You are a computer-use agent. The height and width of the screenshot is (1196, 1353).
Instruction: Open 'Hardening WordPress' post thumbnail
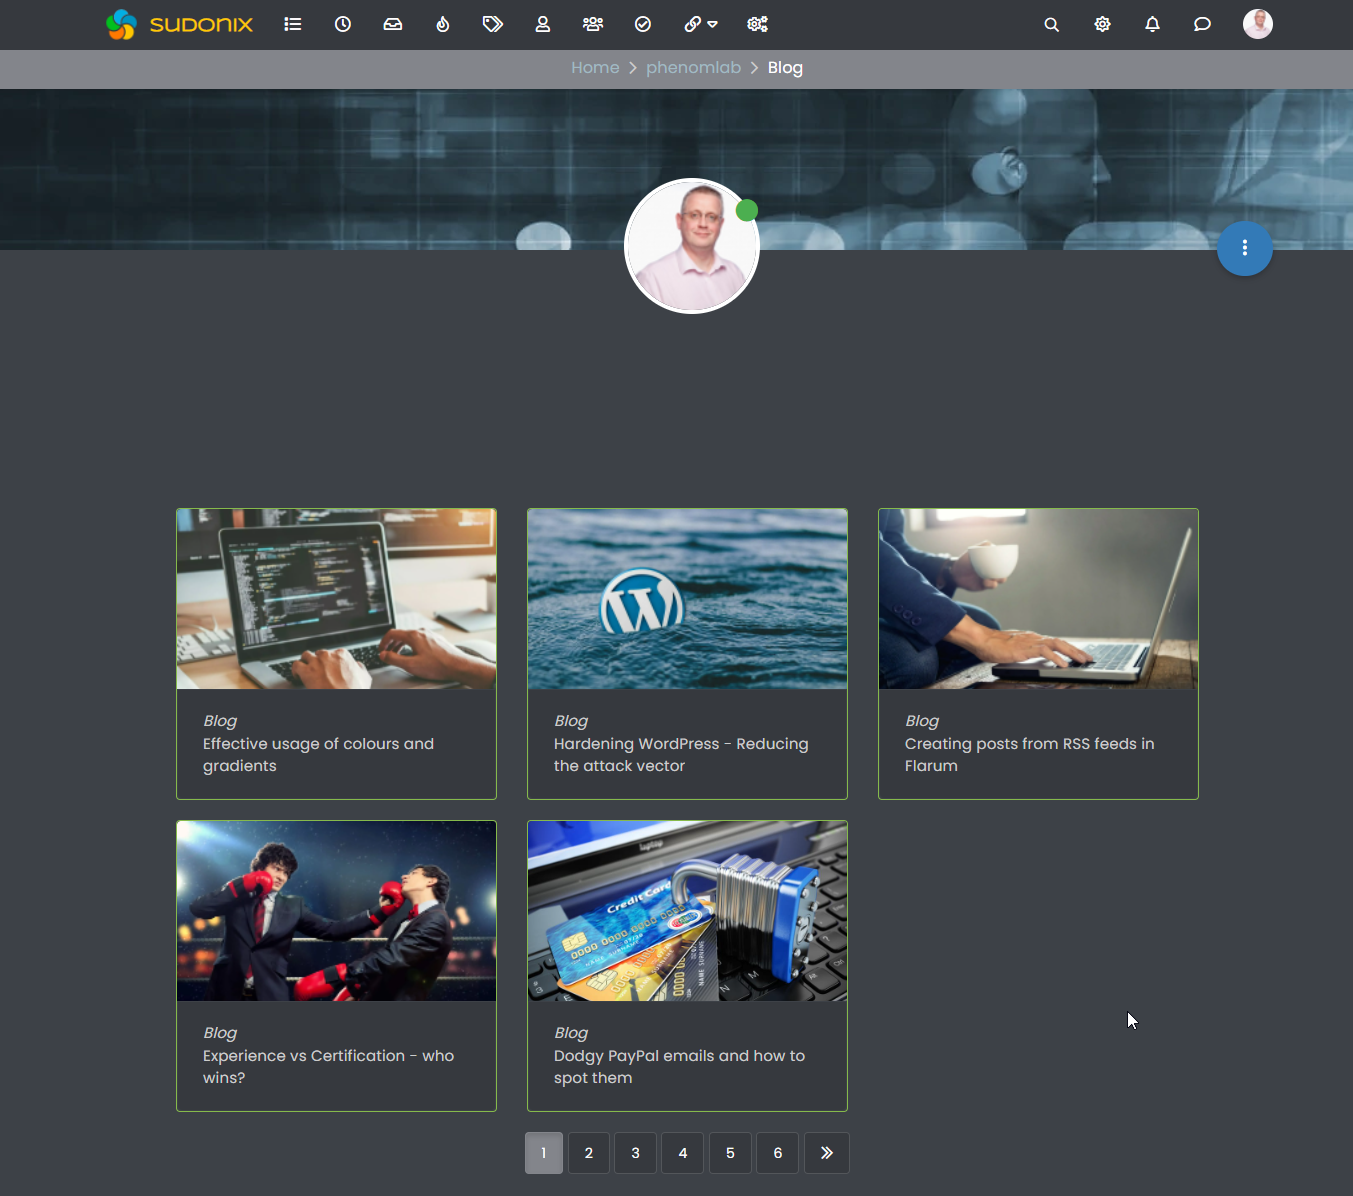tap(687, 599)
